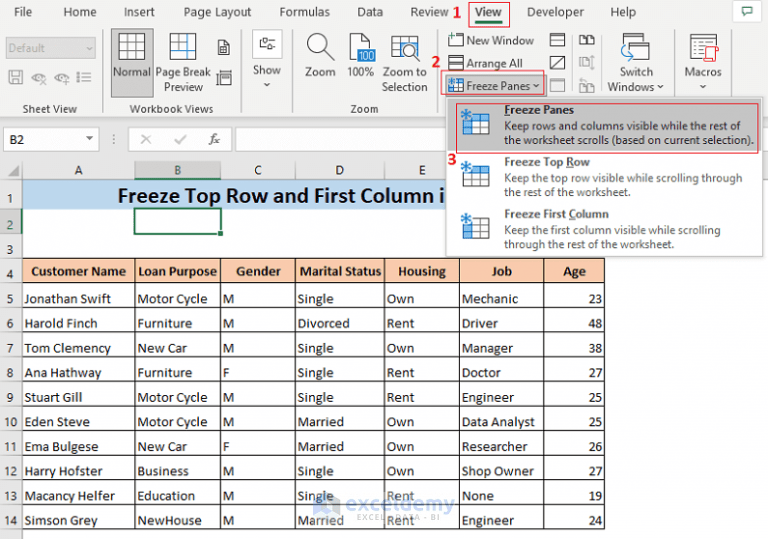Select column D header

(339, 170)
